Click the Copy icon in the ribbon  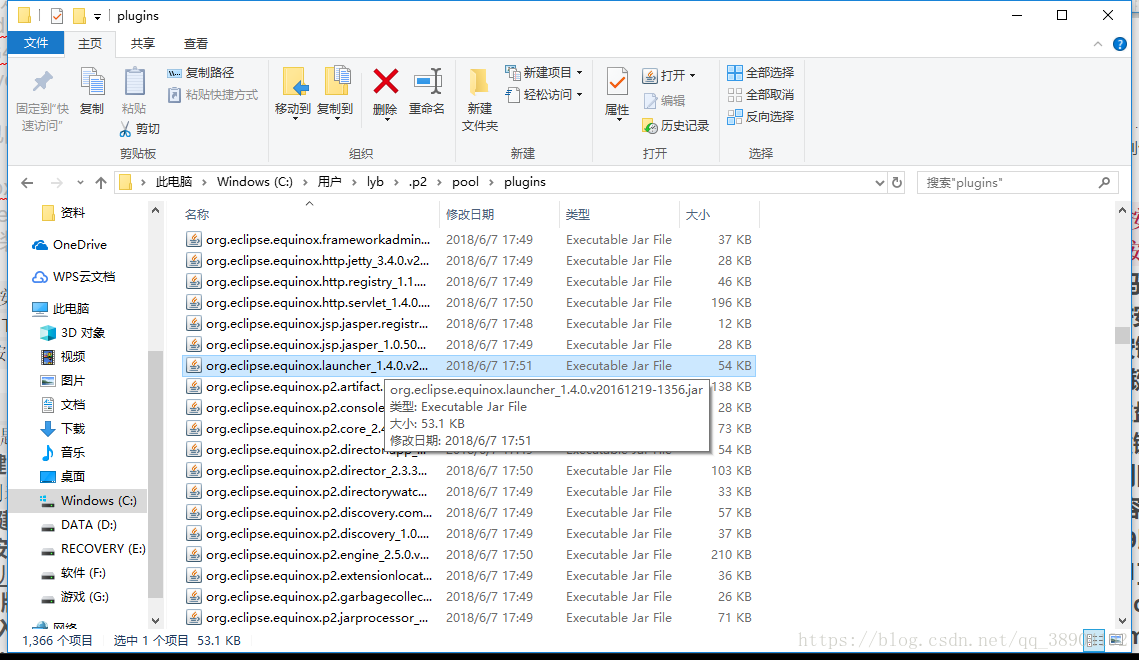coord(92,81)
